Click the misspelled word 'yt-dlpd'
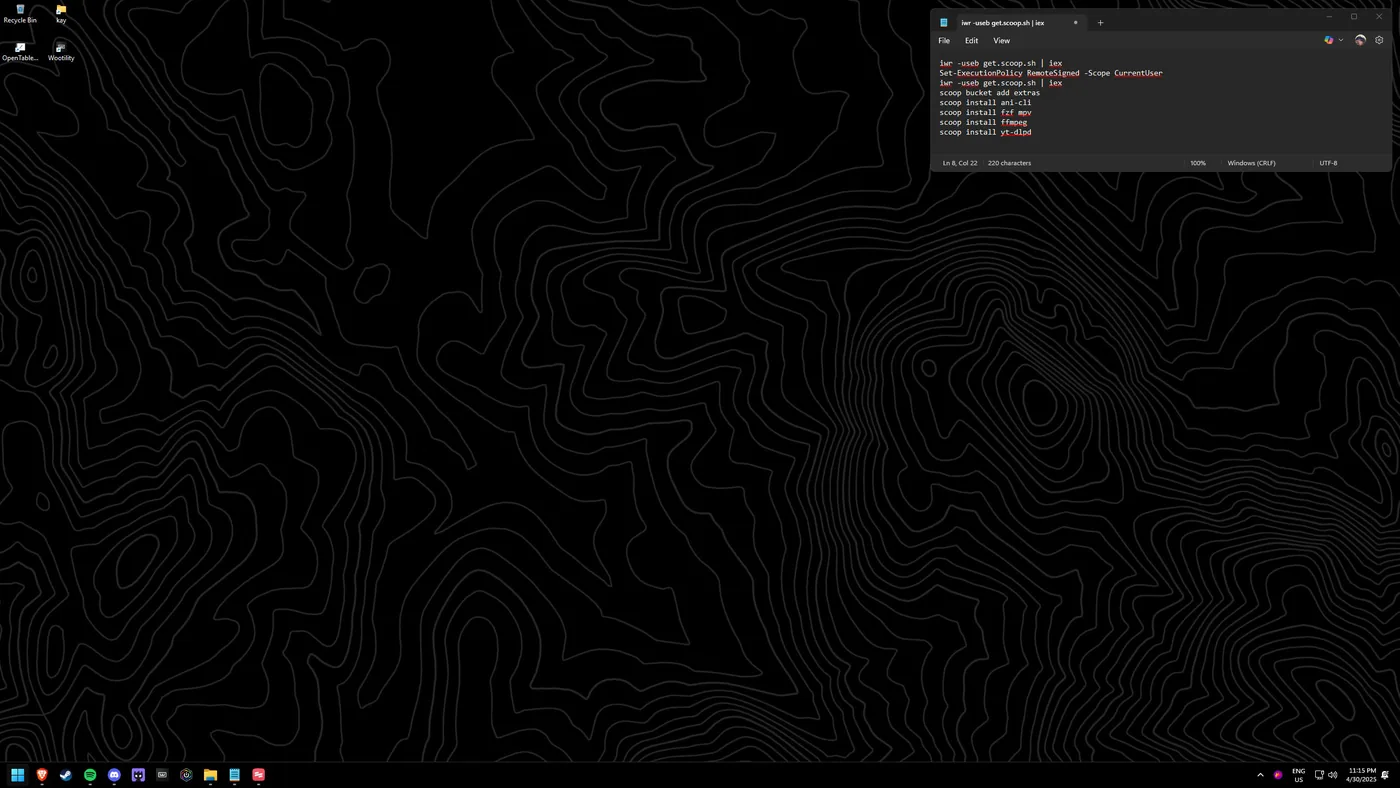Image resolution: width=1400 pixels, height=788 pixels. pos(1016,132)
